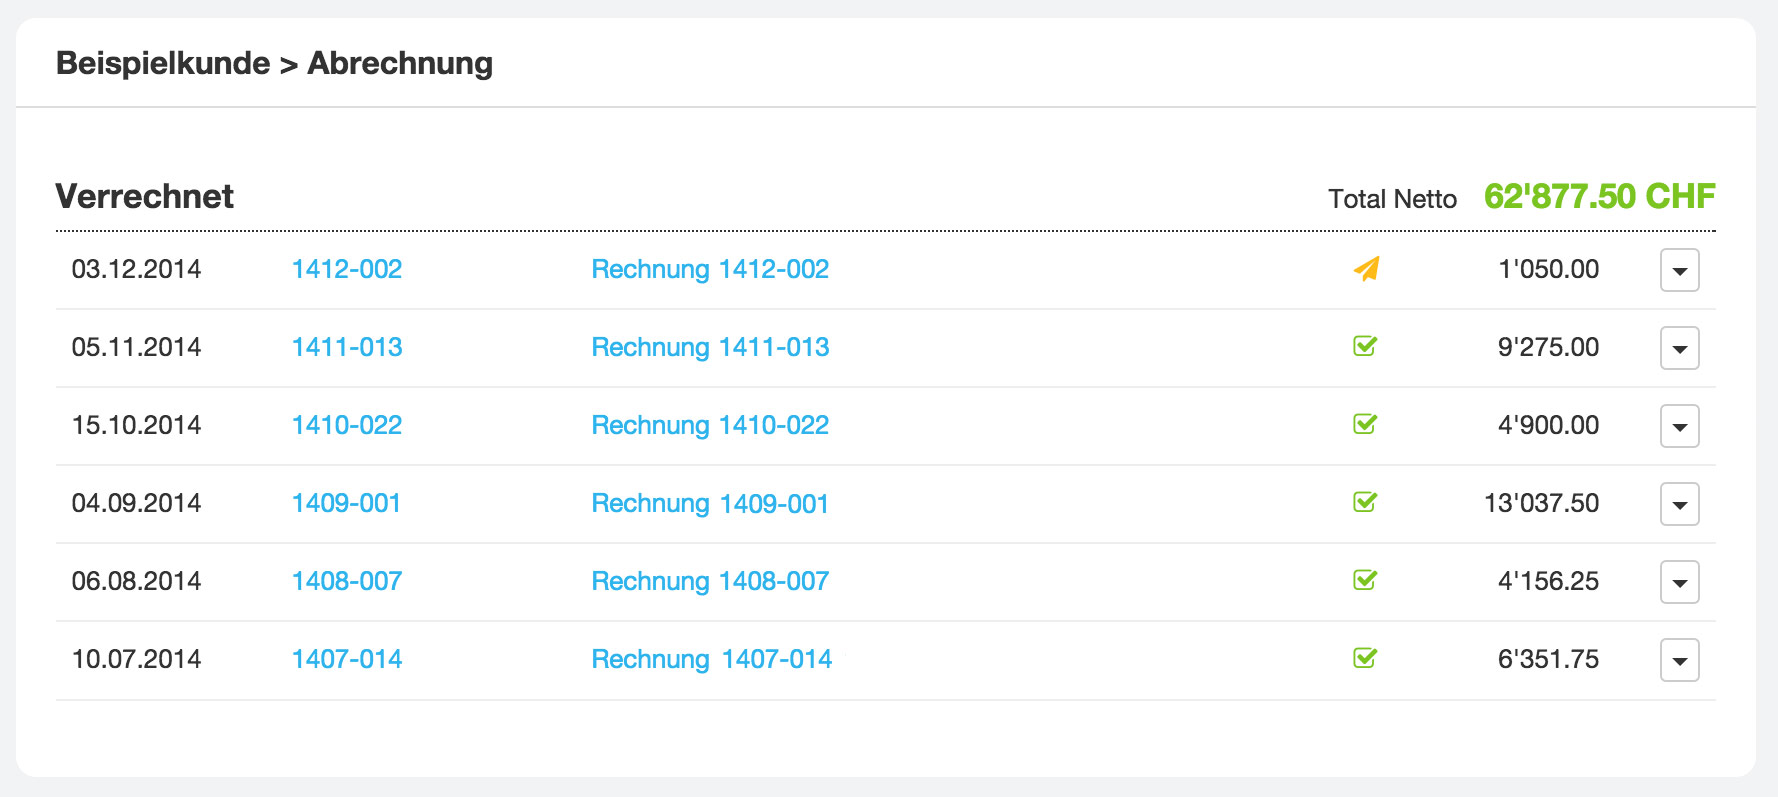Screen dimensions: 1778x797
Task: Open dropdown menu for the 9'275.00 row
Action: pyautogui.click(x=1679, y=348)
